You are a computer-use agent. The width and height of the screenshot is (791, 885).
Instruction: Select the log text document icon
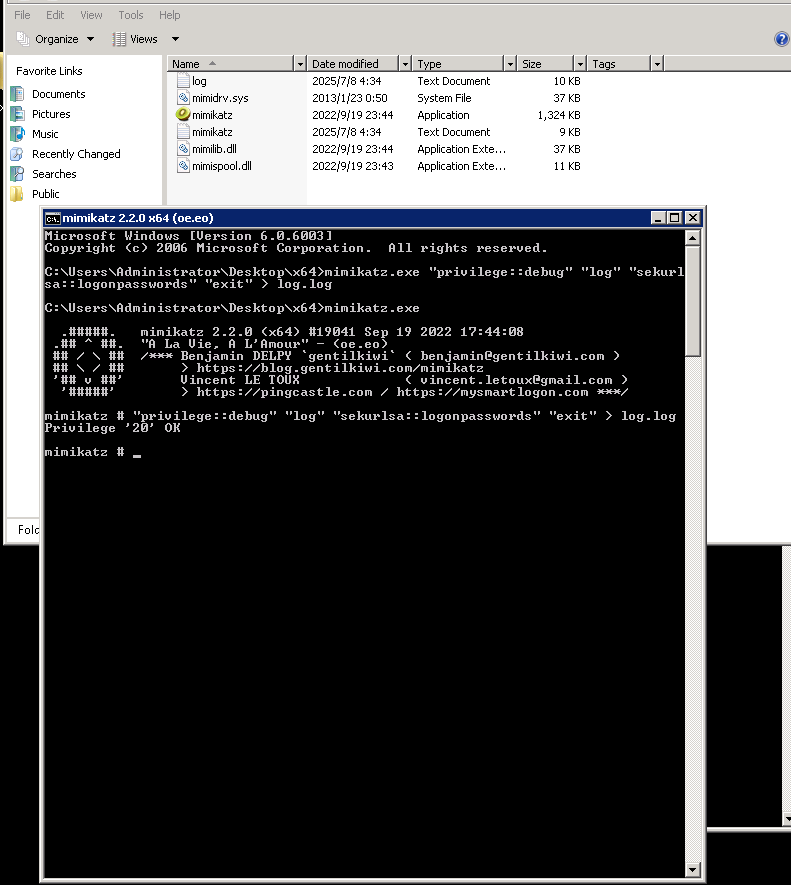tap(183, 80)
